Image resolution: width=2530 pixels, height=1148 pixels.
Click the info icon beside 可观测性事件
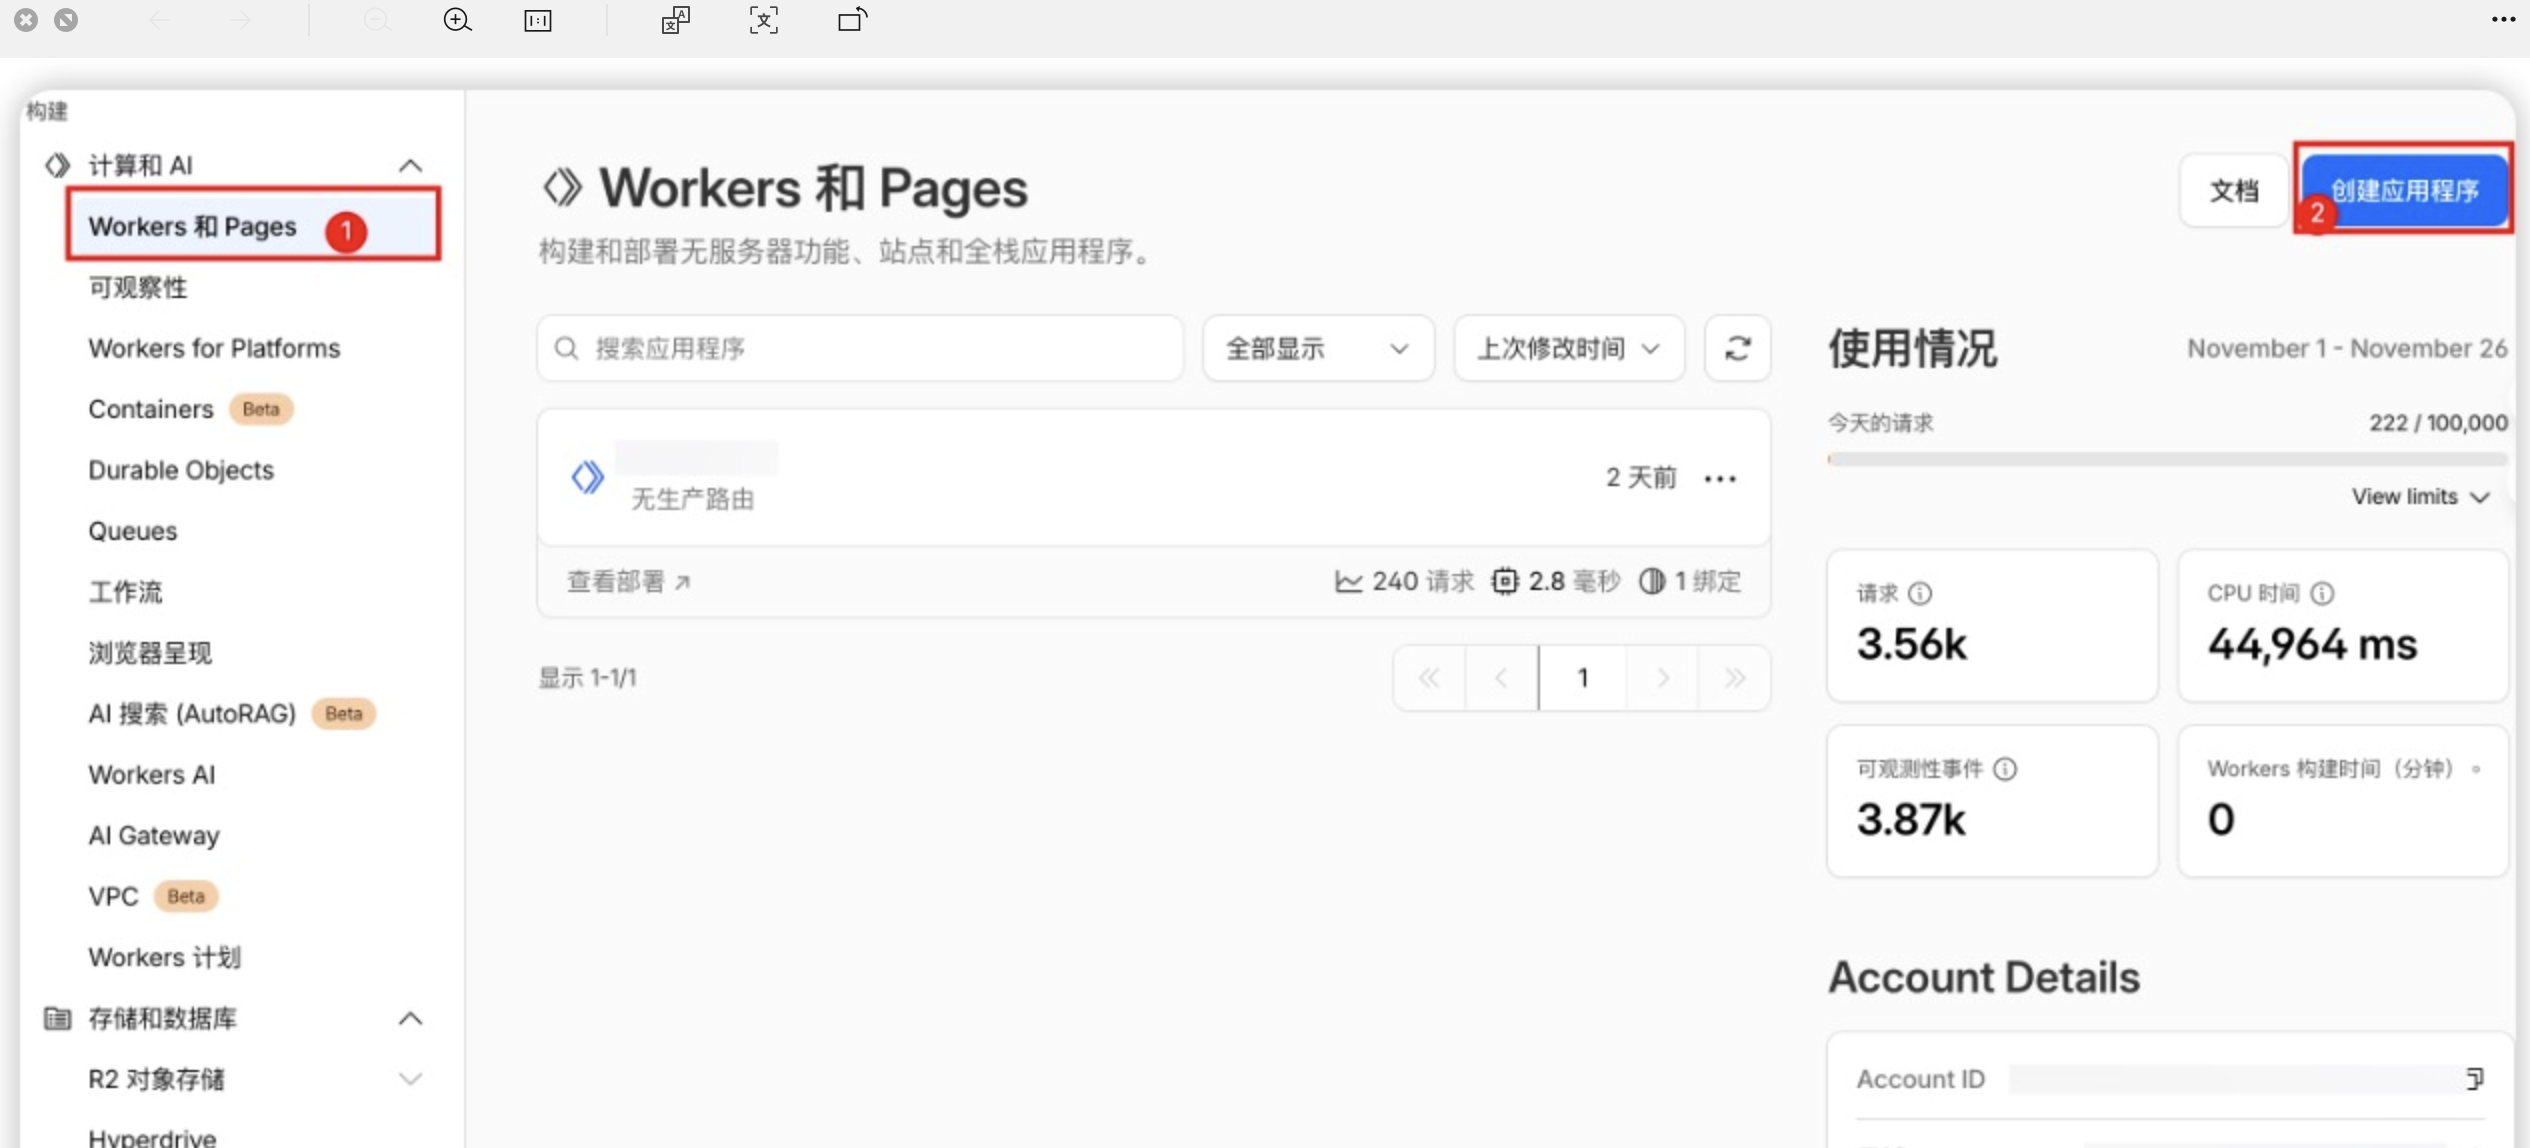tap(2005, 768)
